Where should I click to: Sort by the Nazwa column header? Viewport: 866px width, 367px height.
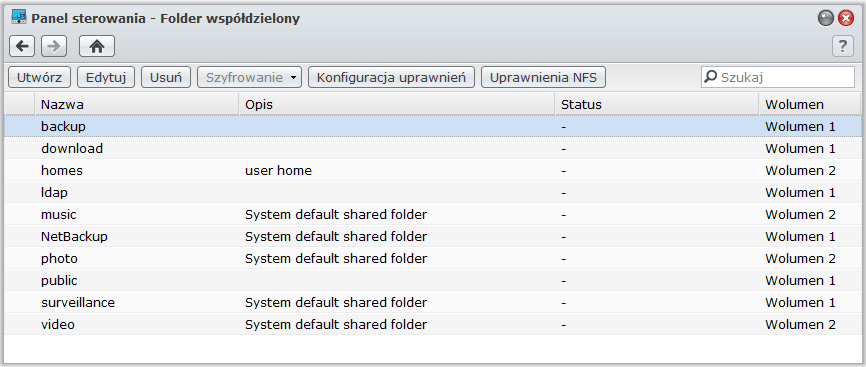(x=136, y=104)
